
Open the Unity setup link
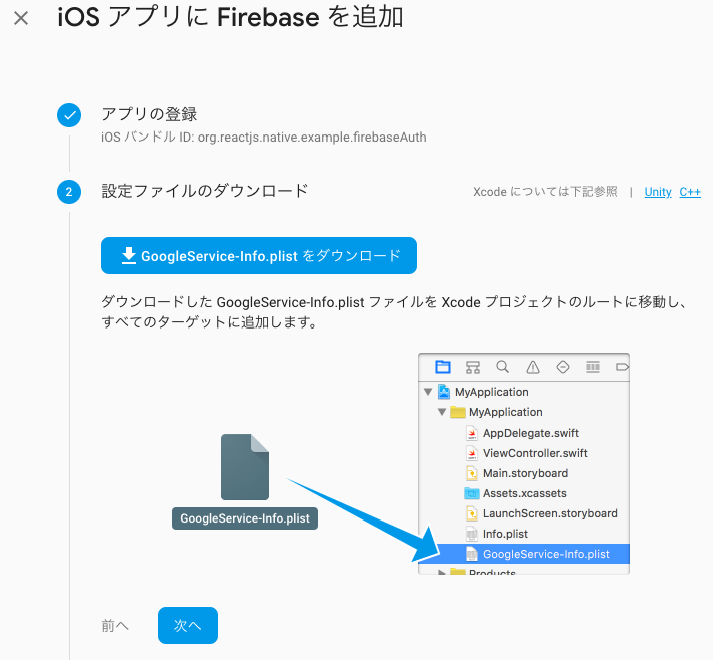658,192
